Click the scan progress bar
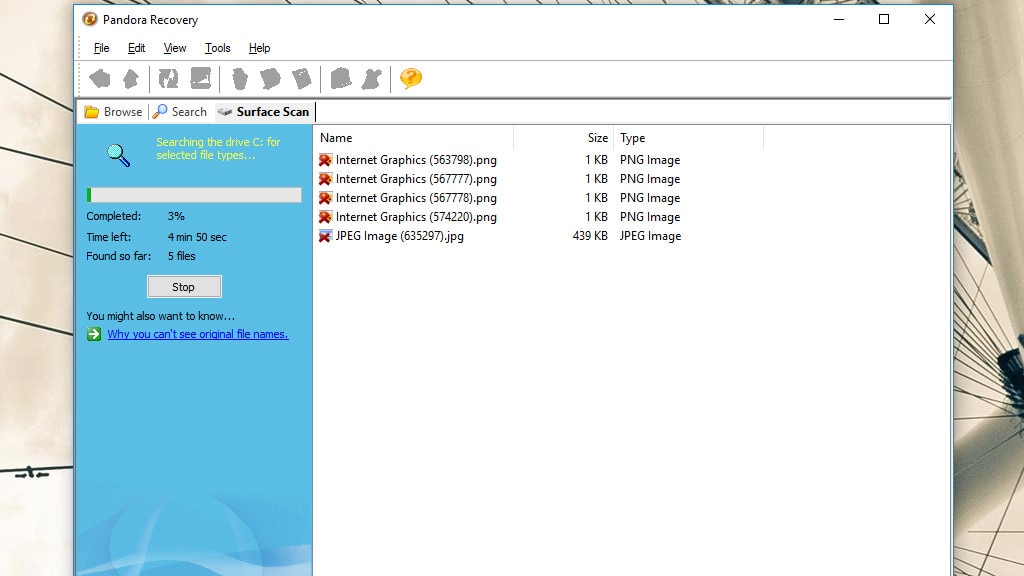This screenshot has width=1024, height=576. (x=194, y=195)
